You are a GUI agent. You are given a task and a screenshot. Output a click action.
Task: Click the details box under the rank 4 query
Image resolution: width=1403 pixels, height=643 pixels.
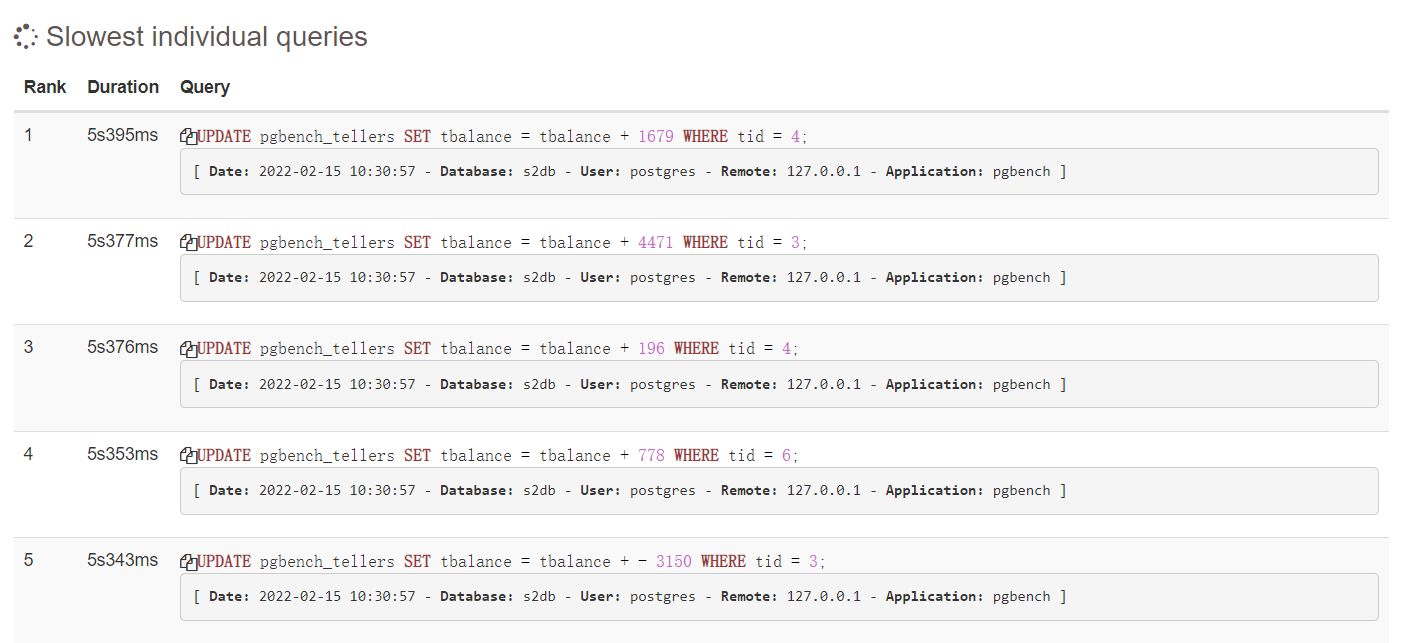click(x=779, y=490)
